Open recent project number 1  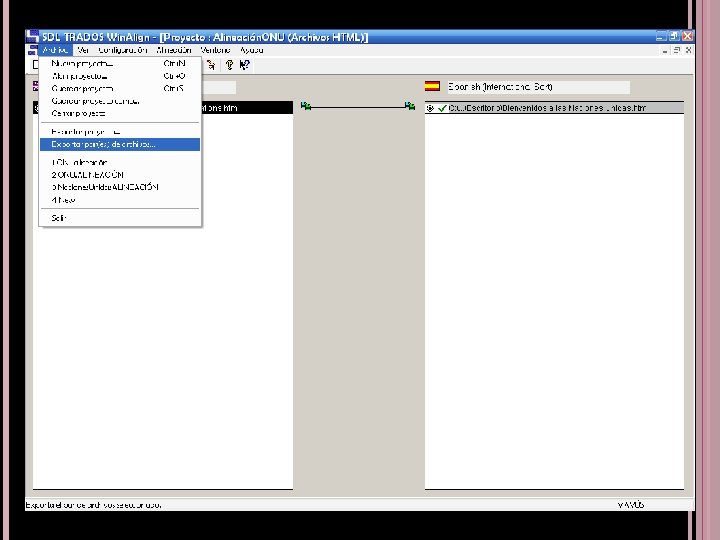pyautogui.click(x=120, y=162)
